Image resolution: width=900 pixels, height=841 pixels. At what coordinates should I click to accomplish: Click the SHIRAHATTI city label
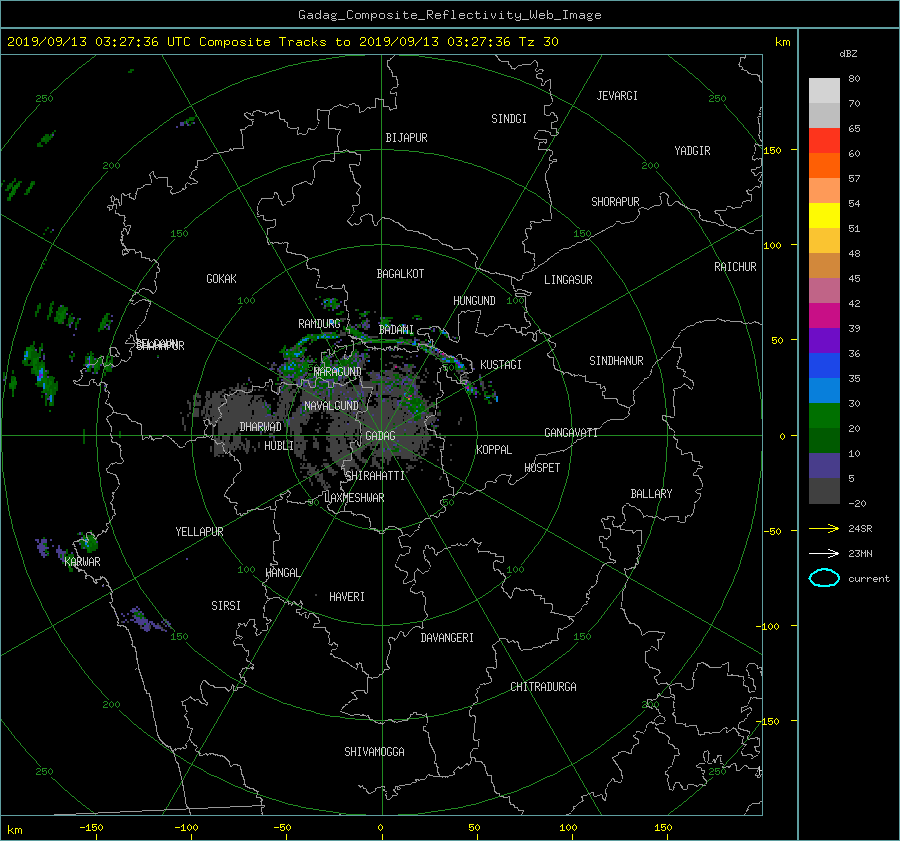[375, 476]
